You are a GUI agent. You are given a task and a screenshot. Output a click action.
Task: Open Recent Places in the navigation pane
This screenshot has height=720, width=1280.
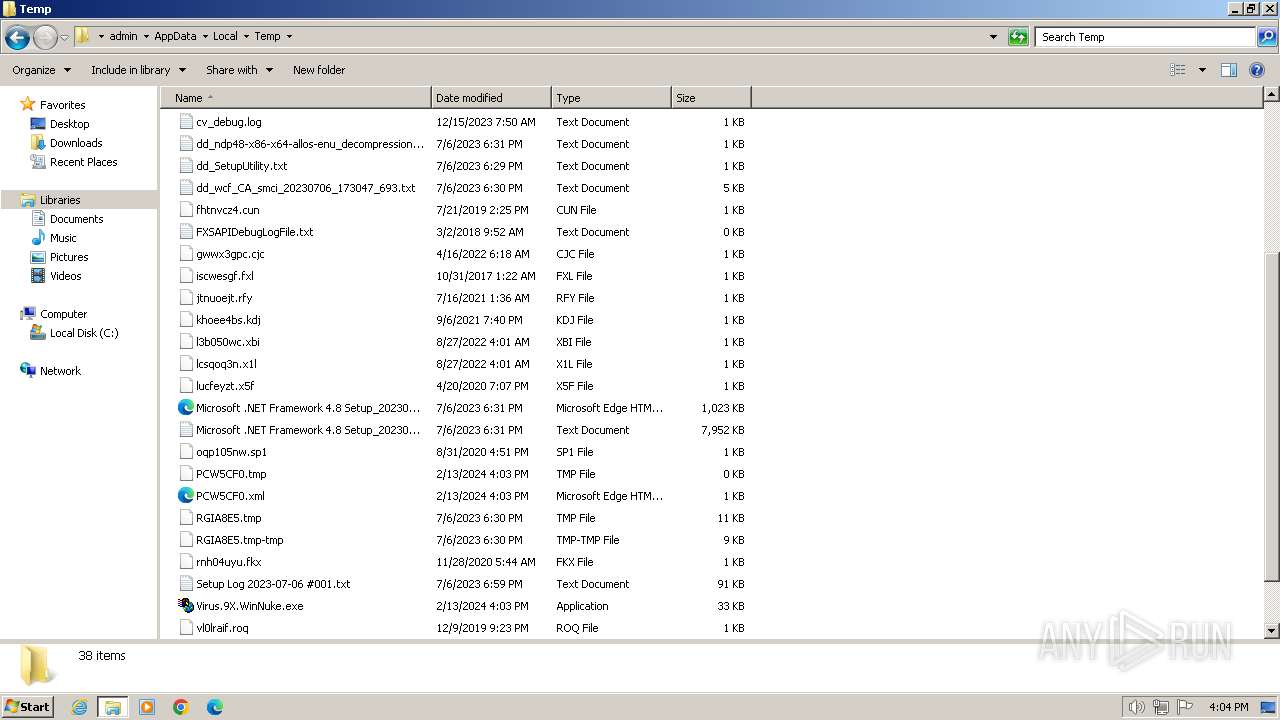[x=83, y=162]
